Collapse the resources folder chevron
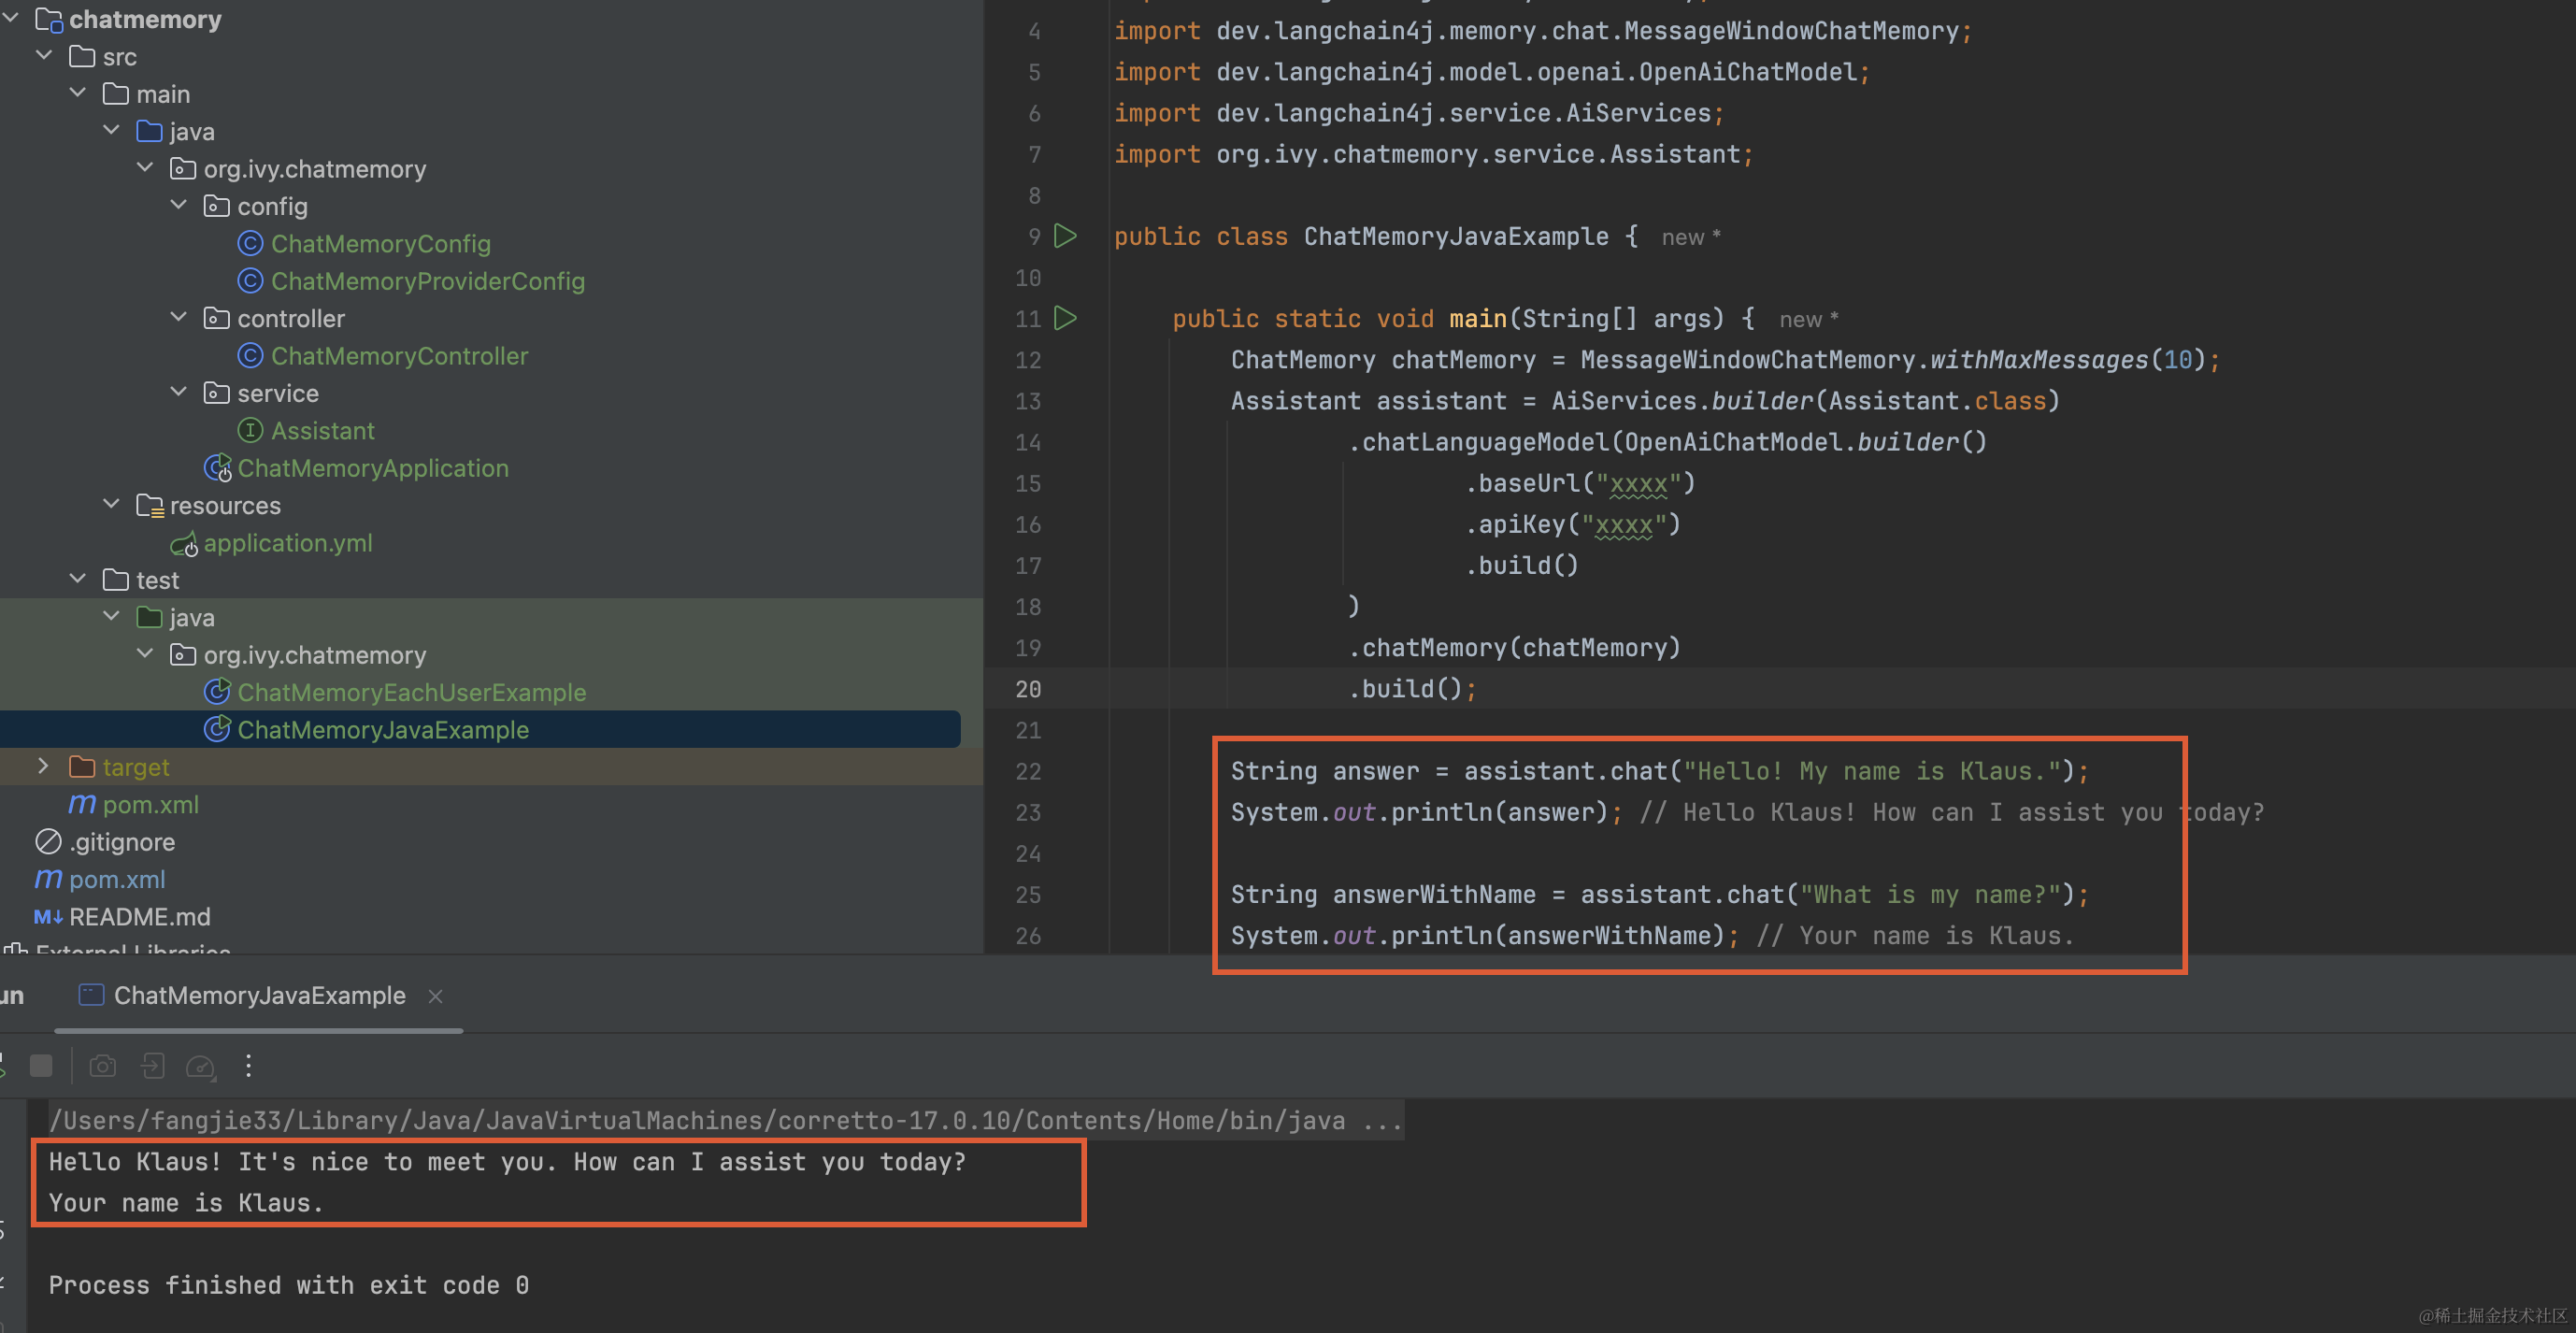 112,504
